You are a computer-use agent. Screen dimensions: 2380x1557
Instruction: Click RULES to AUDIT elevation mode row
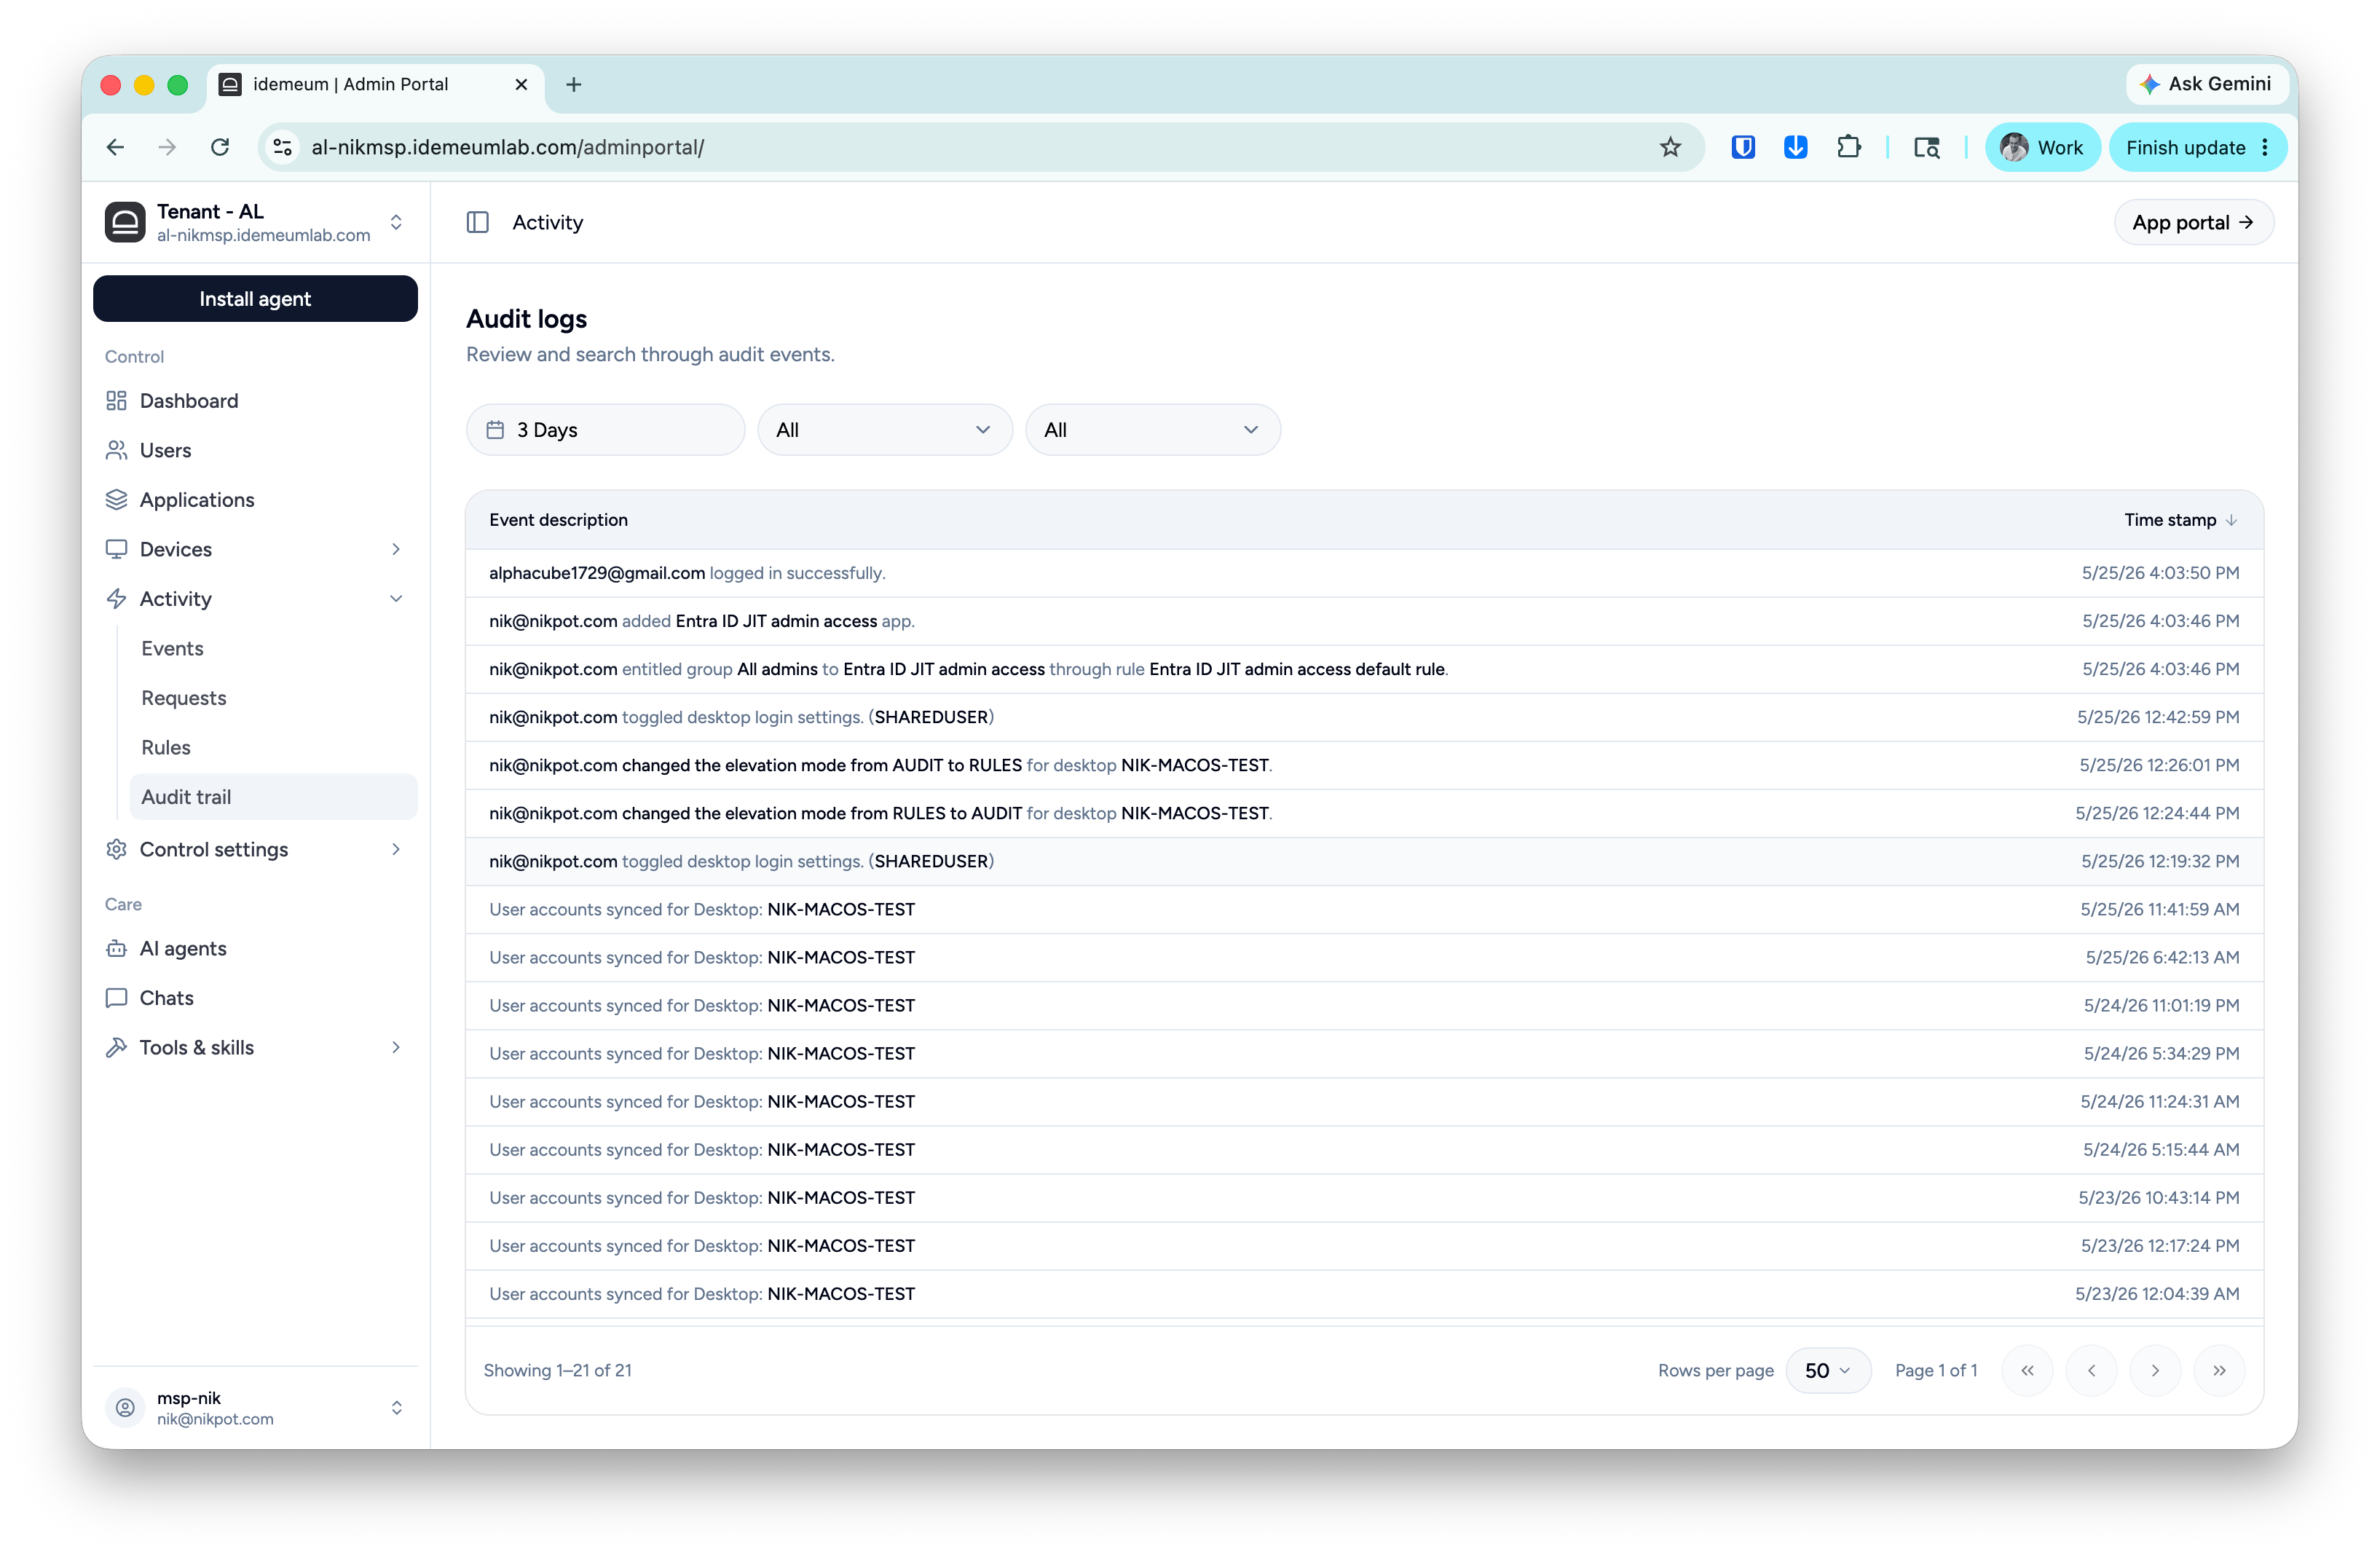click(x=1364, y=813)
